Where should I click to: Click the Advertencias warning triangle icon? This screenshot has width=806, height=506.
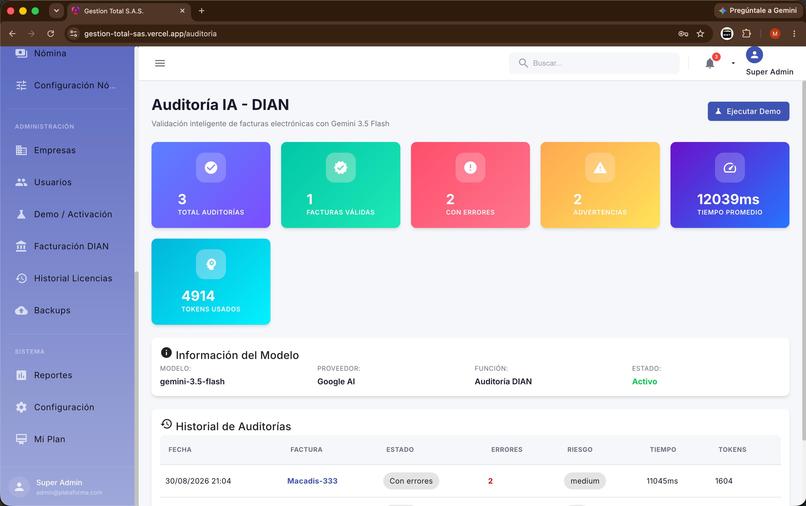(600, 168)
